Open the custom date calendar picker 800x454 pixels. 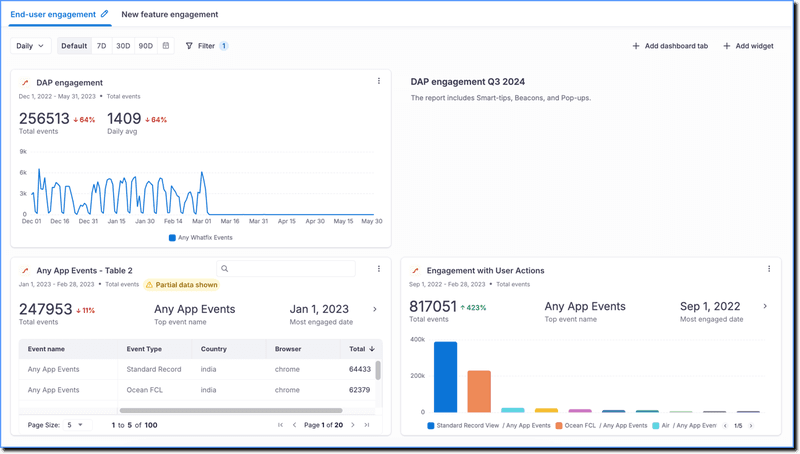tap(166, 46)
